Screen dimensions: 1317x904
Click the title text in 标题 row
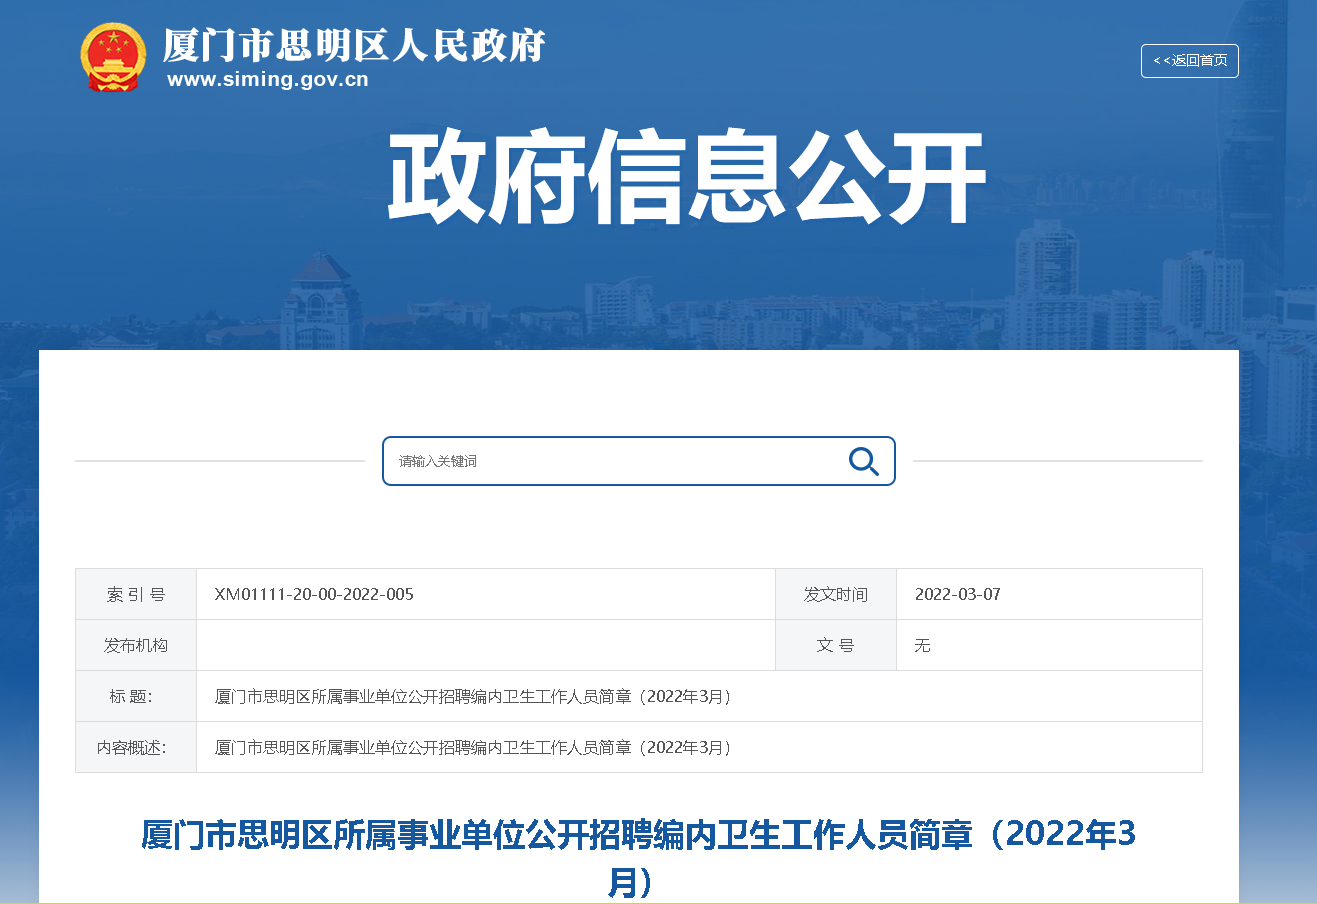pyautogui.click(x=474, y=697)
